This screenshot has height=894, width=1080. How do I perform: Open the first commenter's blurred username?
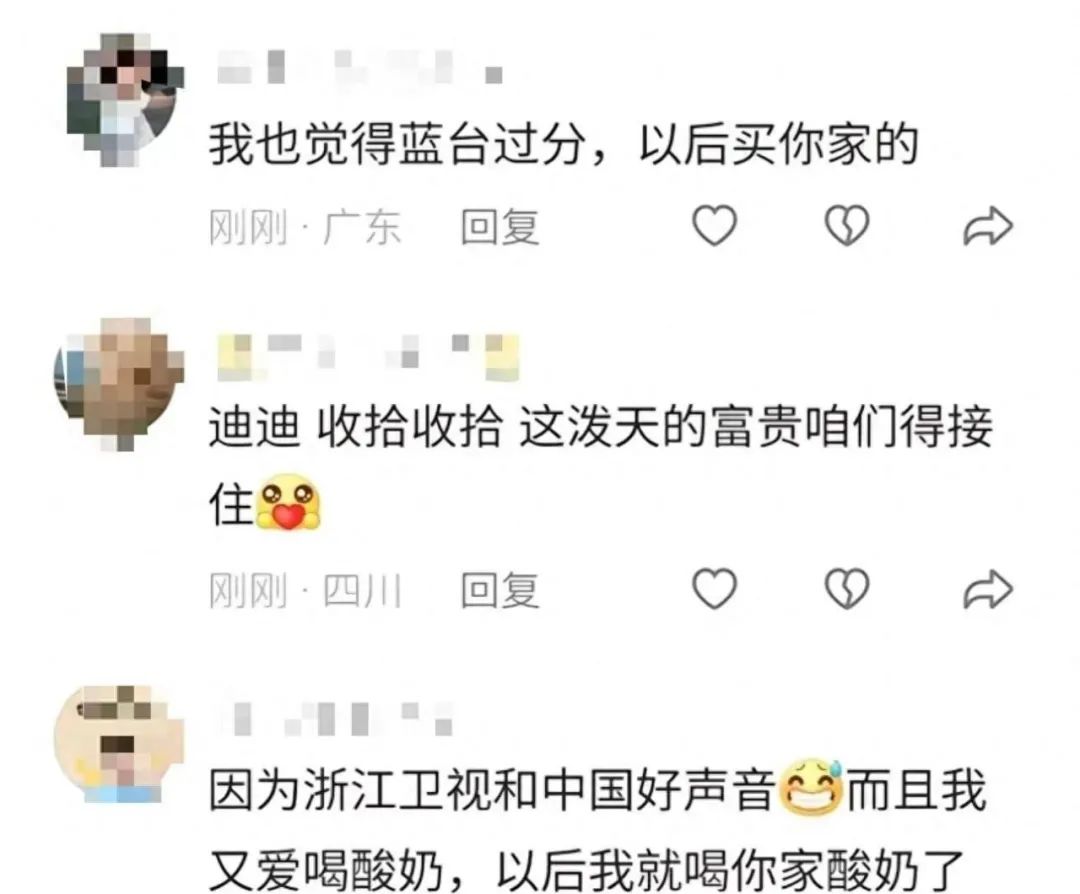coord(360,67)
